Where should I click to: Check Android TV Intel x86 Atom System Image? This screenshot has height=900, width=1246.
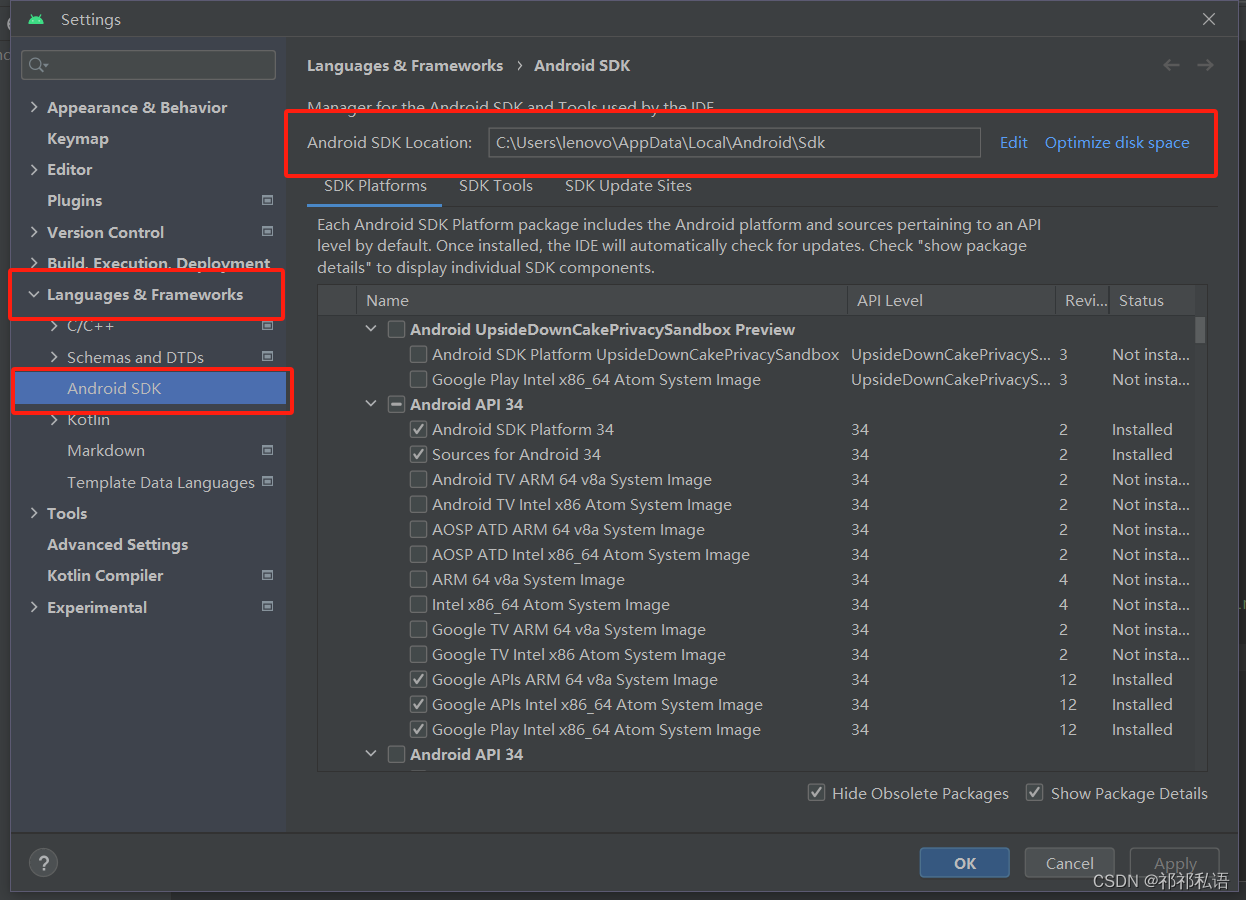419,504
